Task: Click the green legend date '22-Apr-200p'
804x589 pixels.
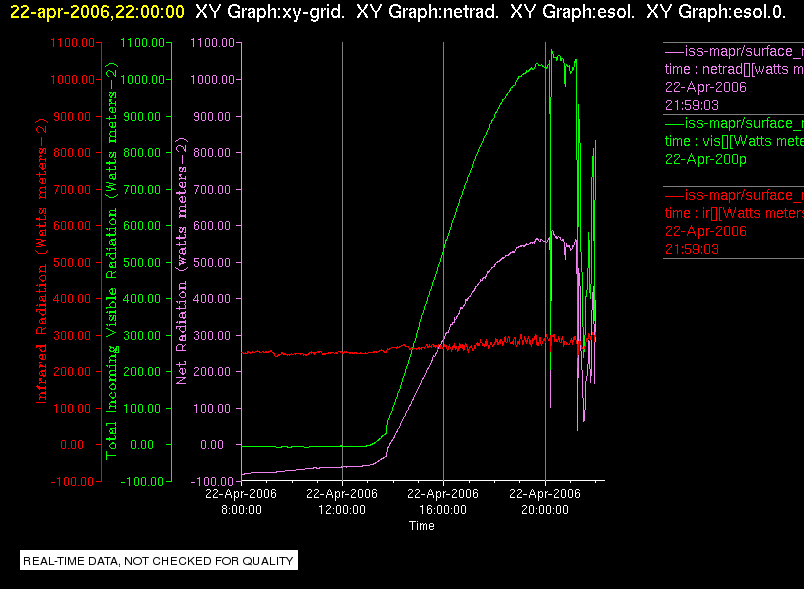Action: (706, 159)
